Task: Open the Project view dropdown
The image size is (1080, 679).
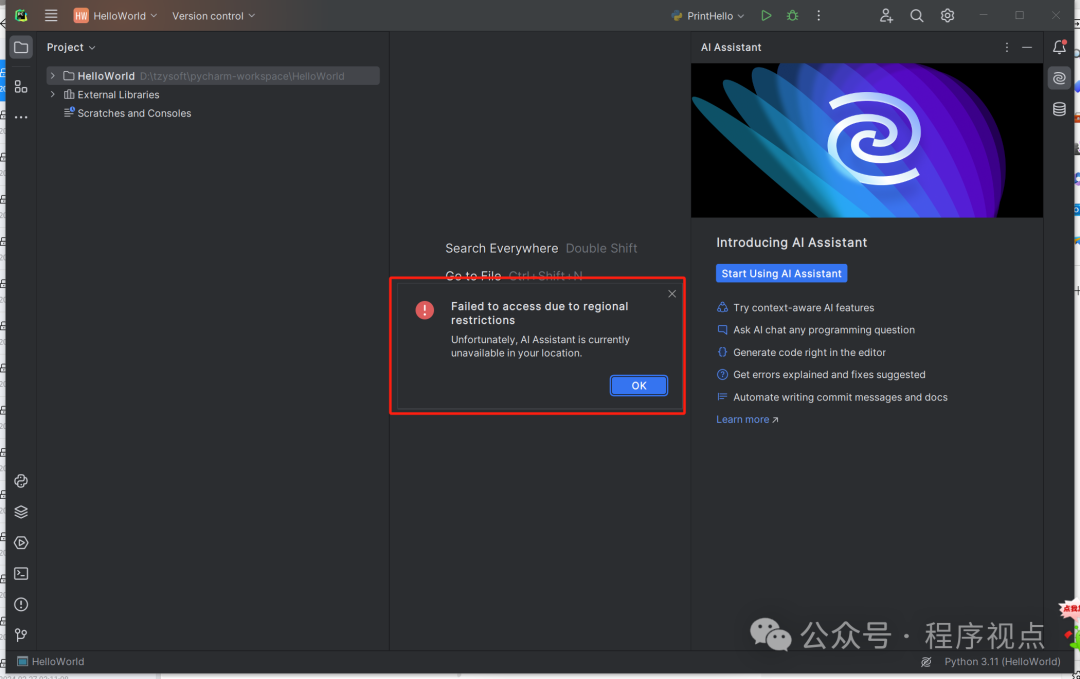Action: tap(71, 47)
